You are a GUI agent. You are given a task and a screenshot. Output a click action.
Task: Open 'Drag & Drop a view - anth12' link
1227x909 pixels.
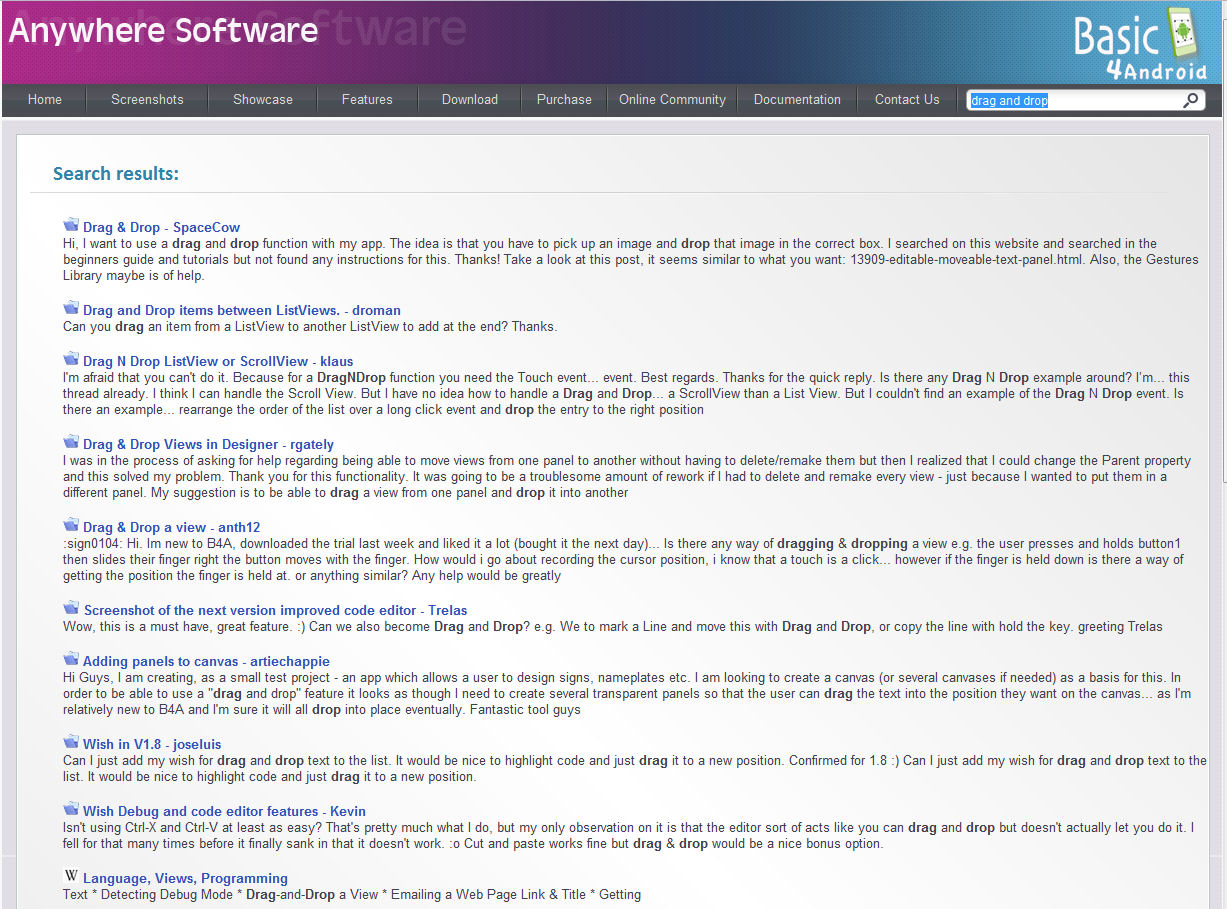tap(171, 527)
